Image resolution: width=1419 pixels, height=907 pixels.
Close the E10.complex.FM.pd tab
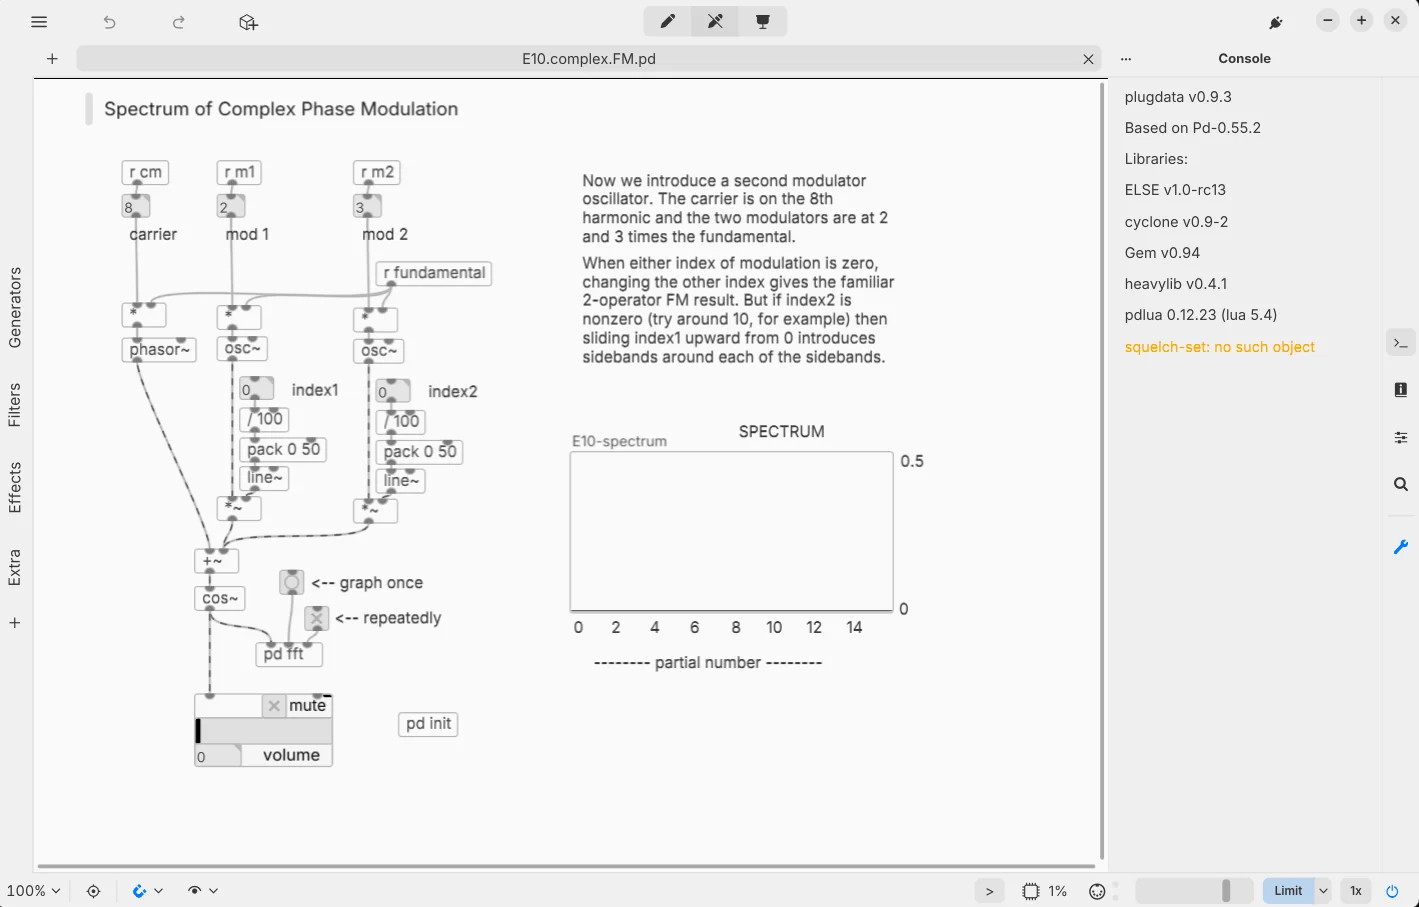(x=1088, y=59)
